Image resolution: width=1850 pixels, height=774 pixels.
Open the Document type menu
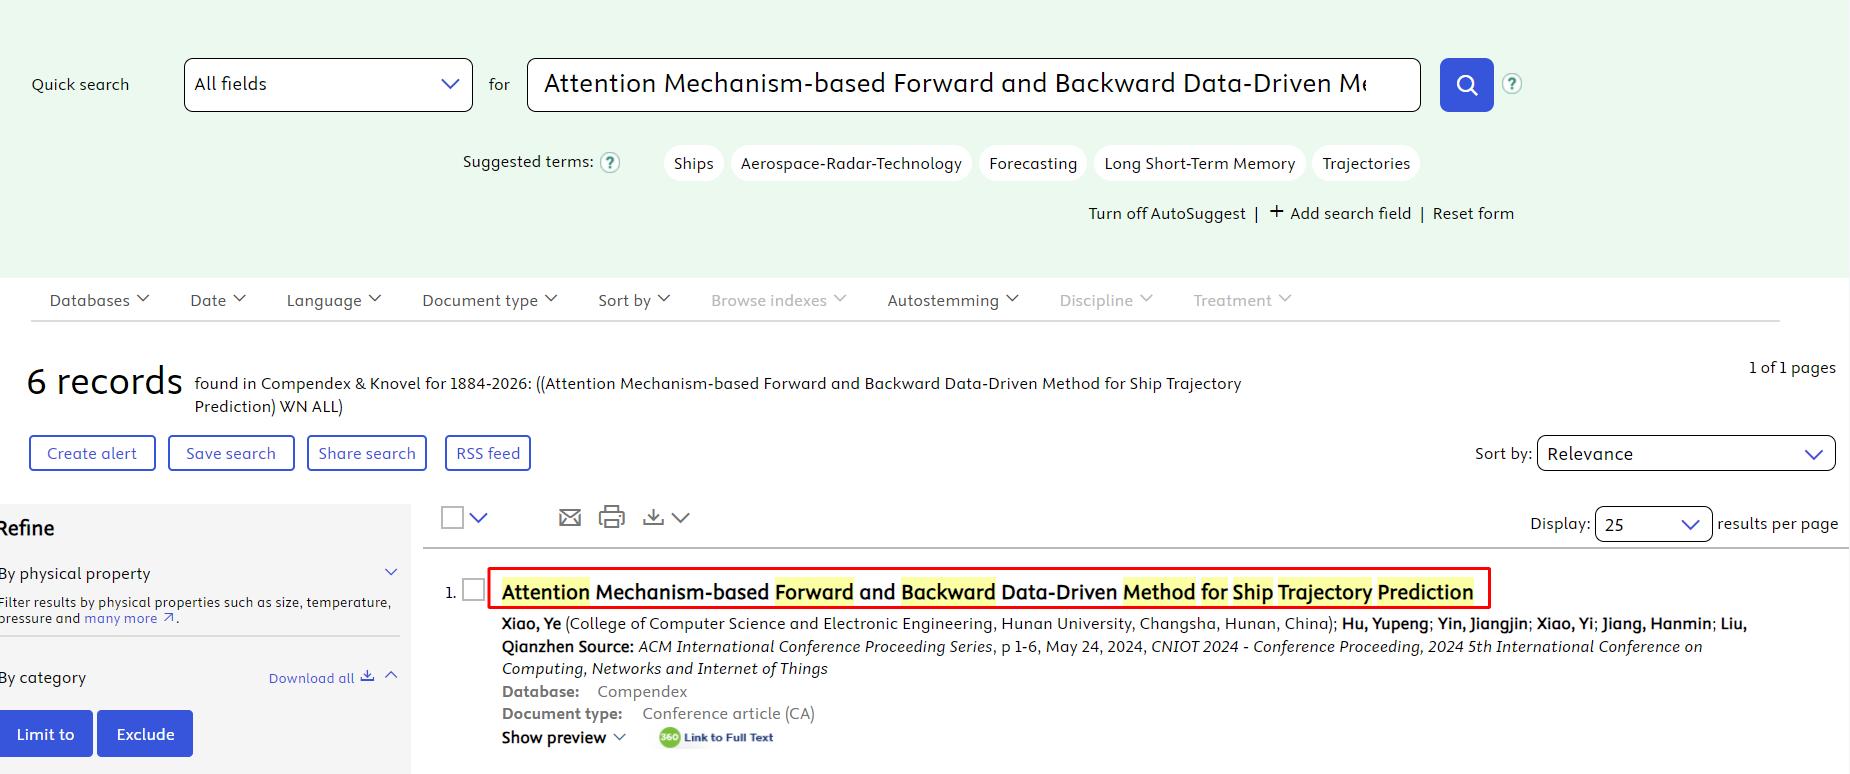[x=490, y=300]
